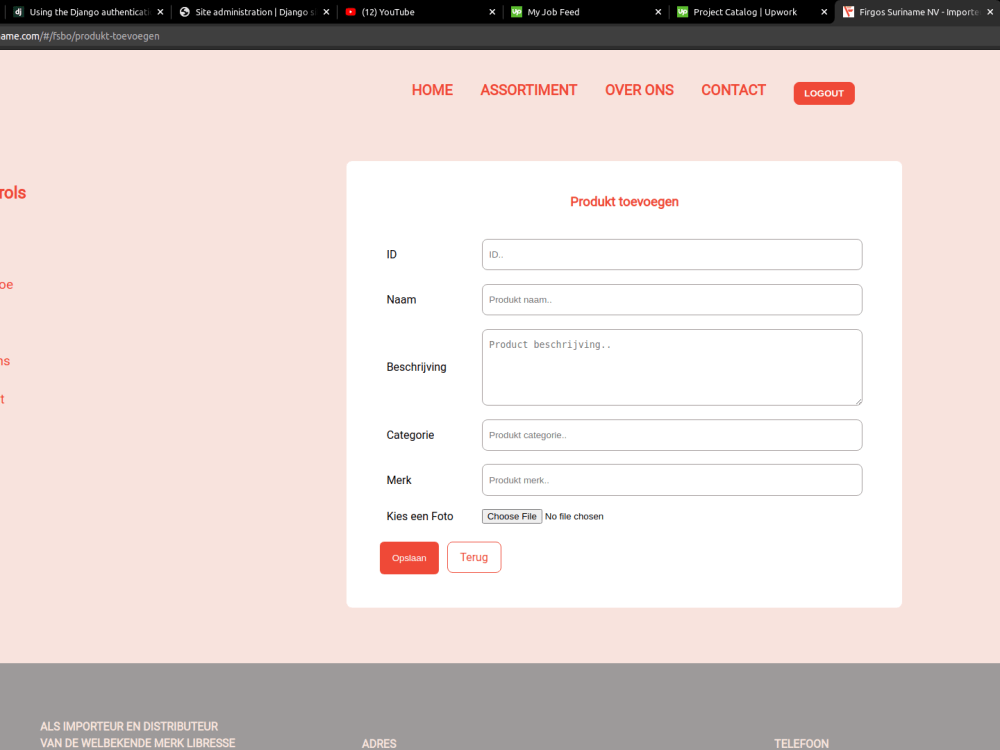
Task: Click the Produkt toevoegen heading
Action: click(x=624, y=202)
